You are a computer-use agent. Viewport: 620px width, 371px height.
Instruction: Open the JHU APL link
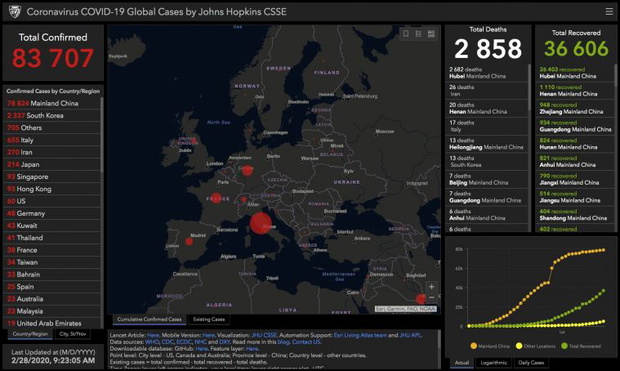(x=410, y=335)
